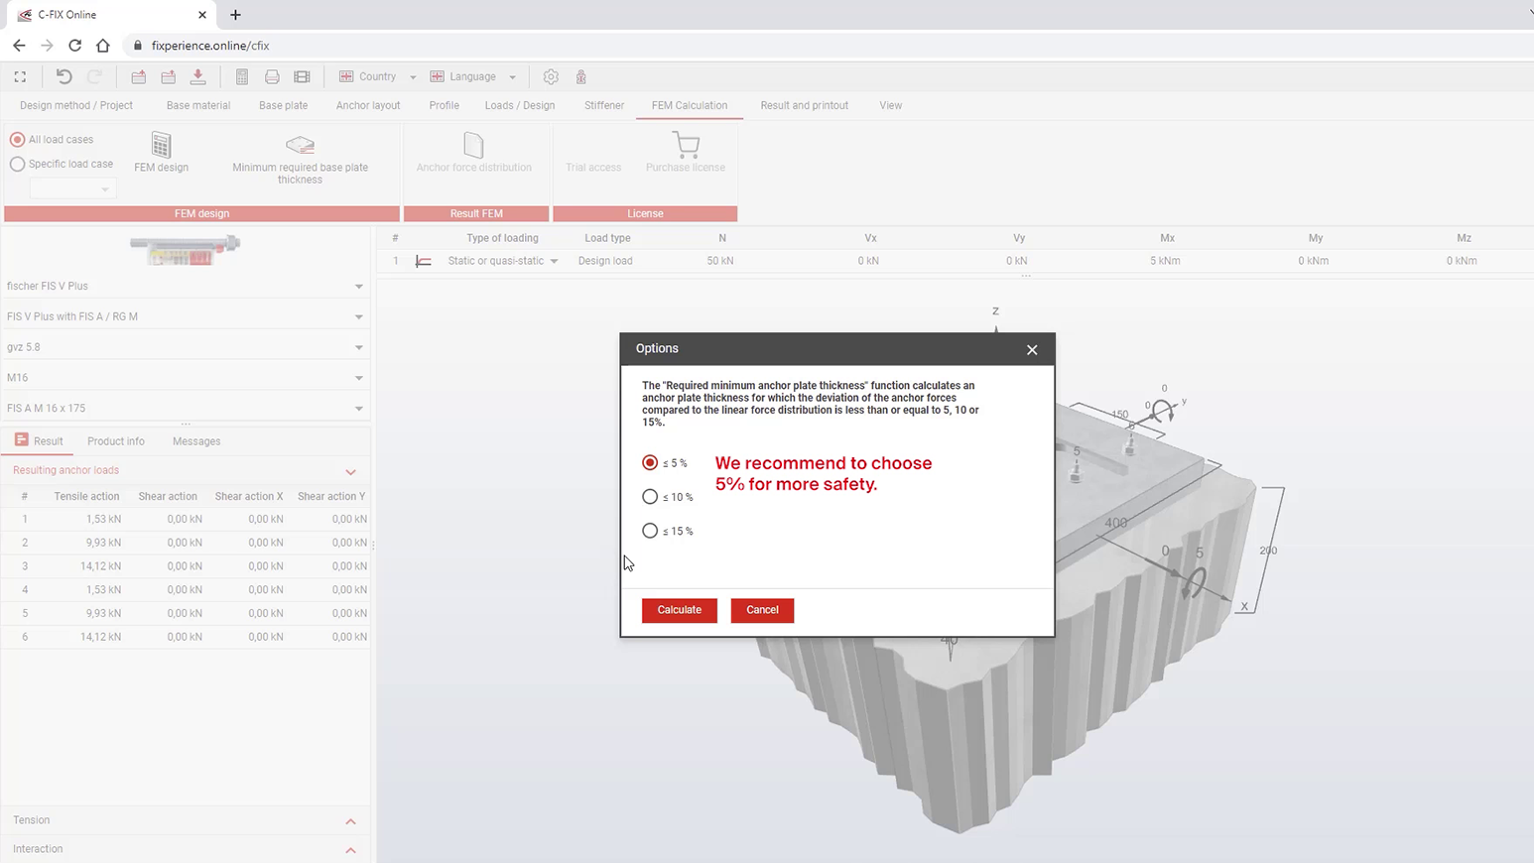The width and height of the screenshot is (1534, 863).
Task: Open the settings gear icon
Action: [550, 76]
